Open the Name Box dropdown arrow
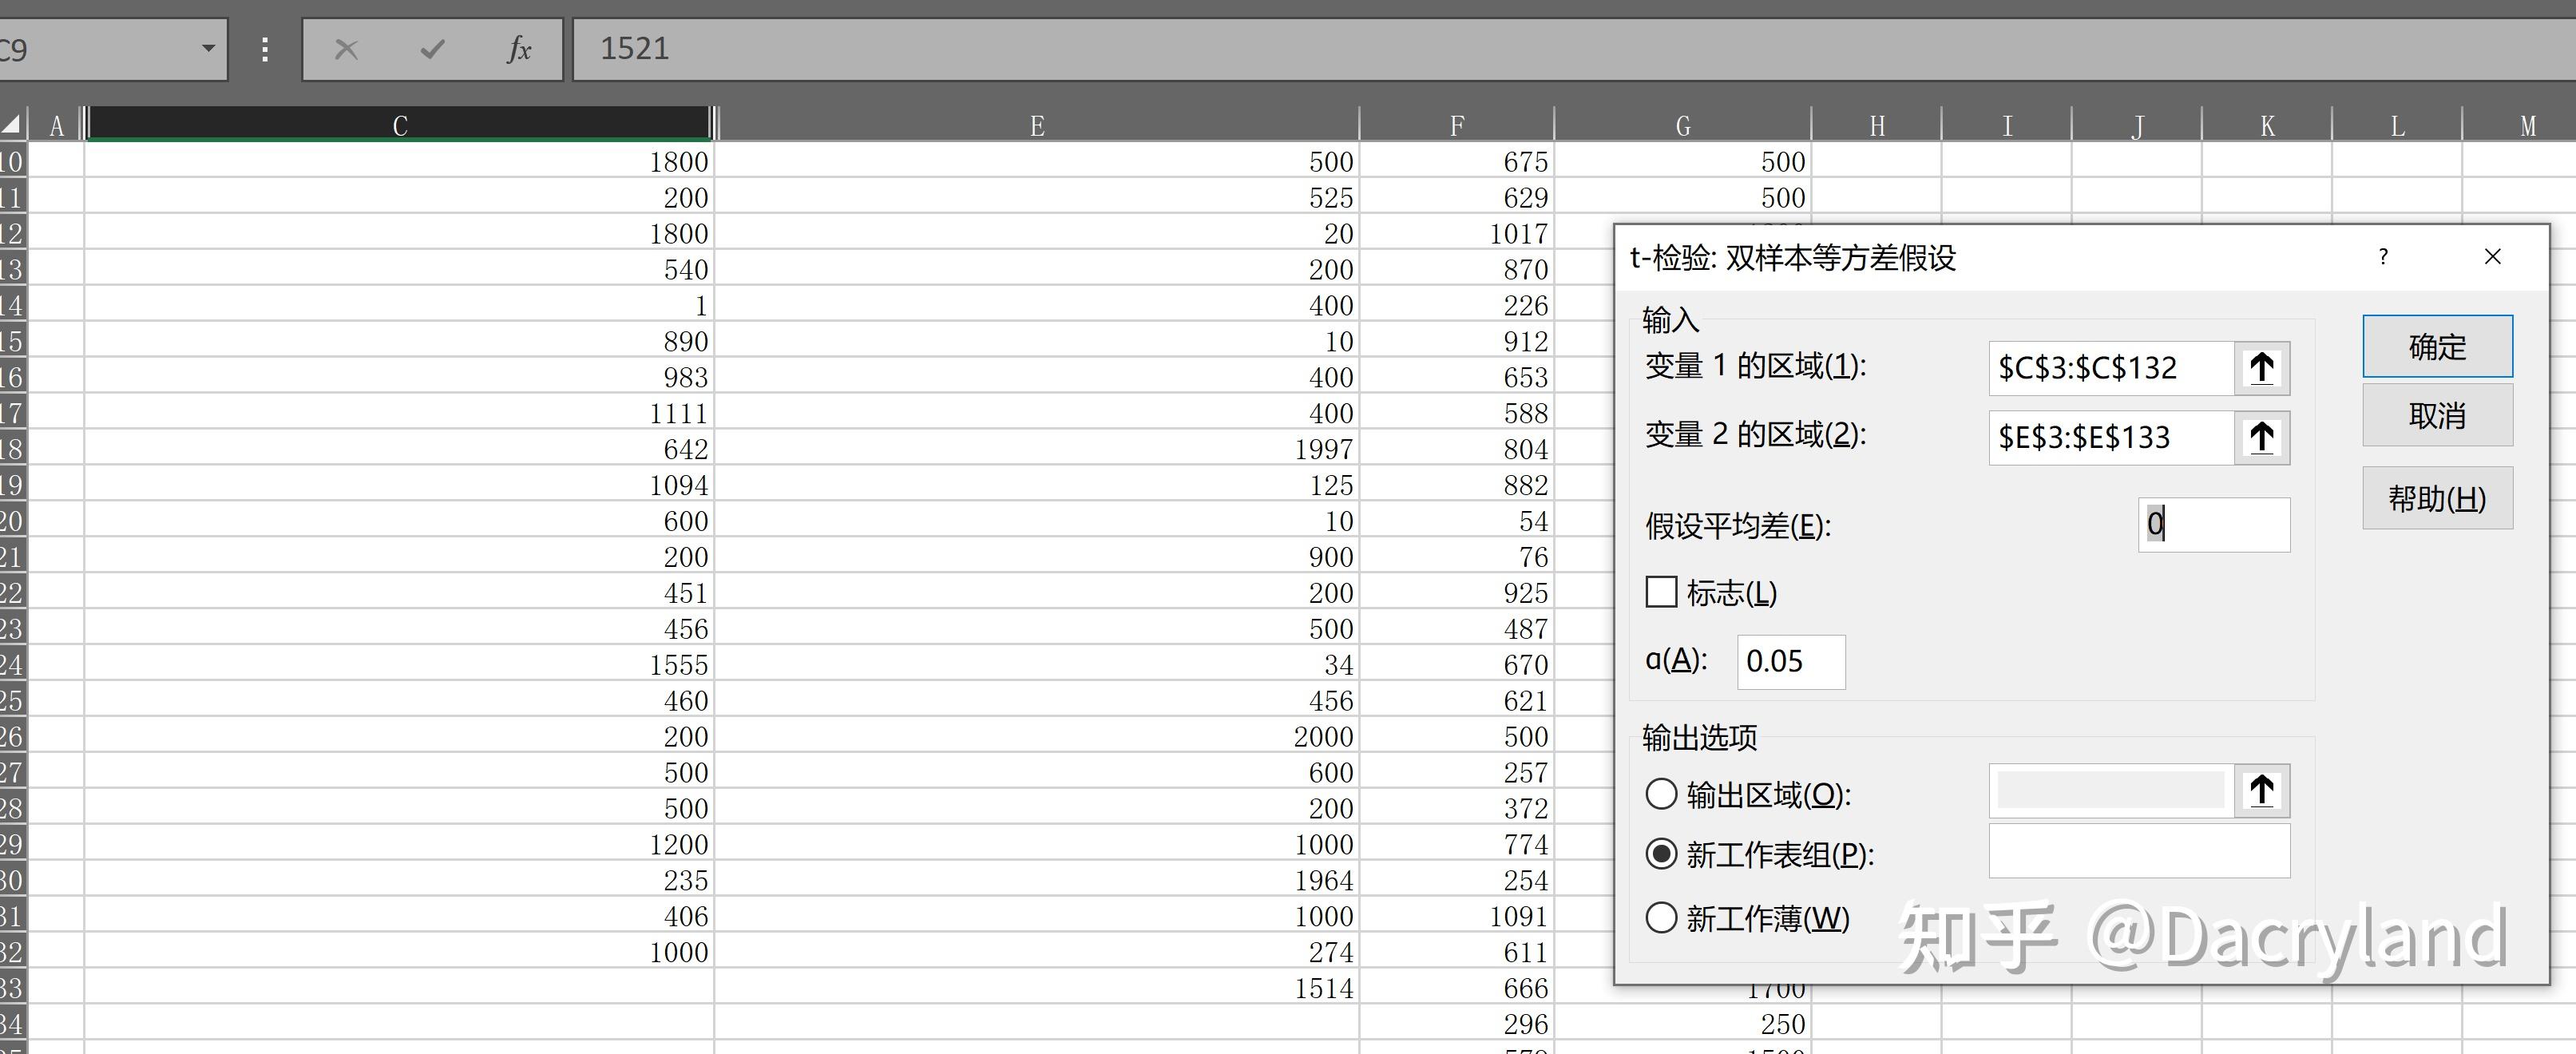The image size is (2576, 1054). [x=208, y=48]
